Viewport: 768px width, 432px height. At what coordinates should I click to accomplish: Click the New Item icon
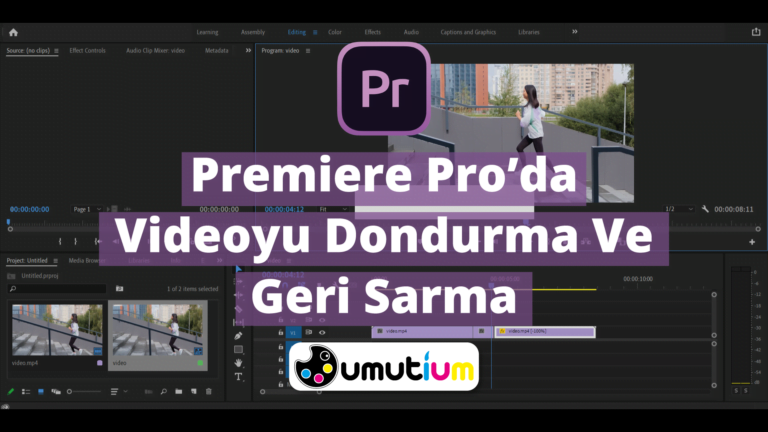coord(194,391)
